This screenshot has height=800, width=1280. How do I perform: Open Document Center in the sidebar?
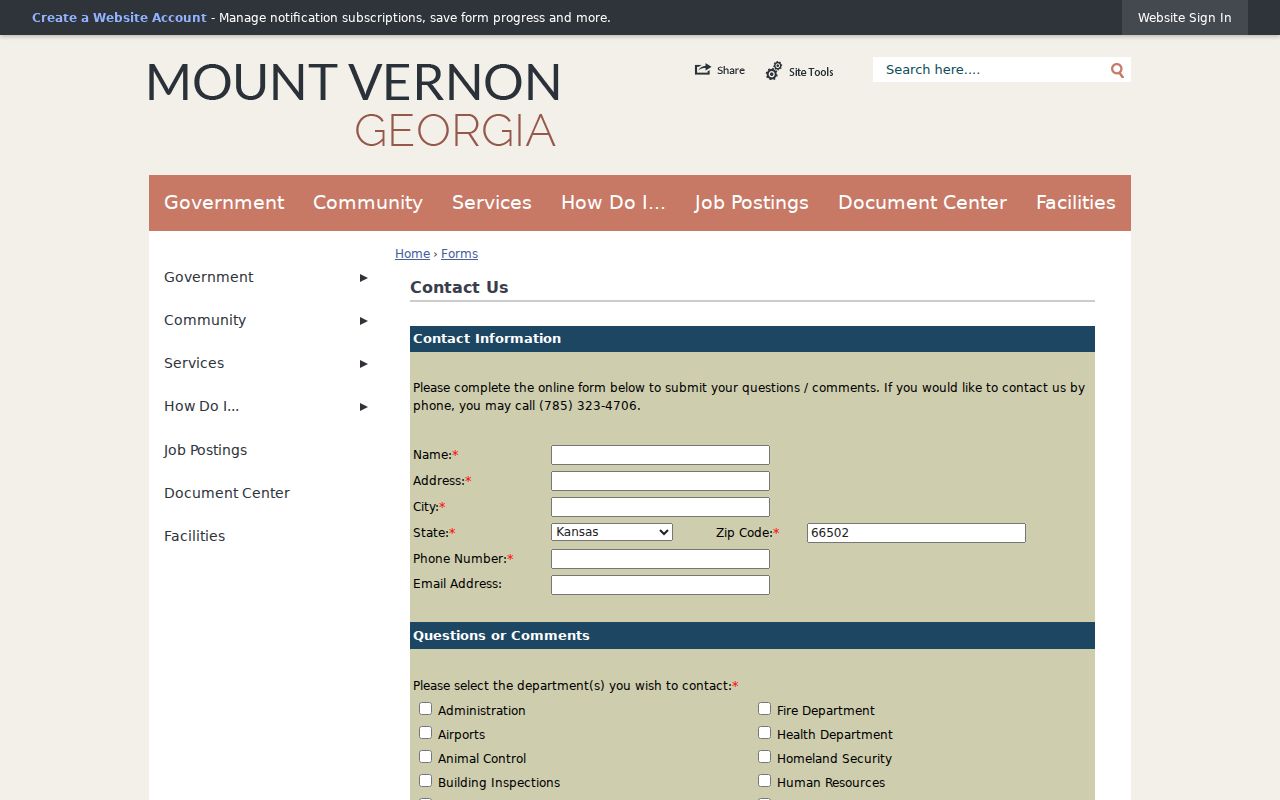[227, 493]
